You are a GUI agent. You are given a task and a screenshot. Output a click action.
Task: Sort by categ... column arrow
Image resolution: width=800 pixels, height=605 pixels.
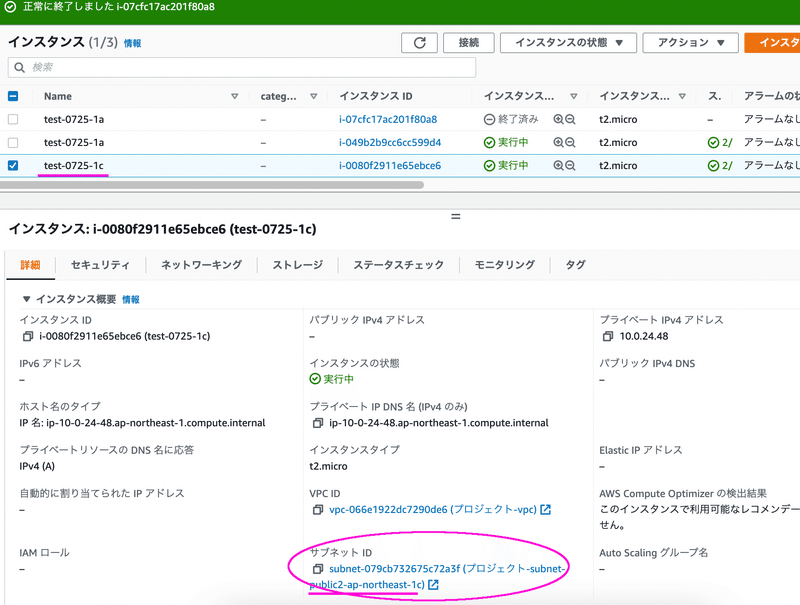(314, 96)
